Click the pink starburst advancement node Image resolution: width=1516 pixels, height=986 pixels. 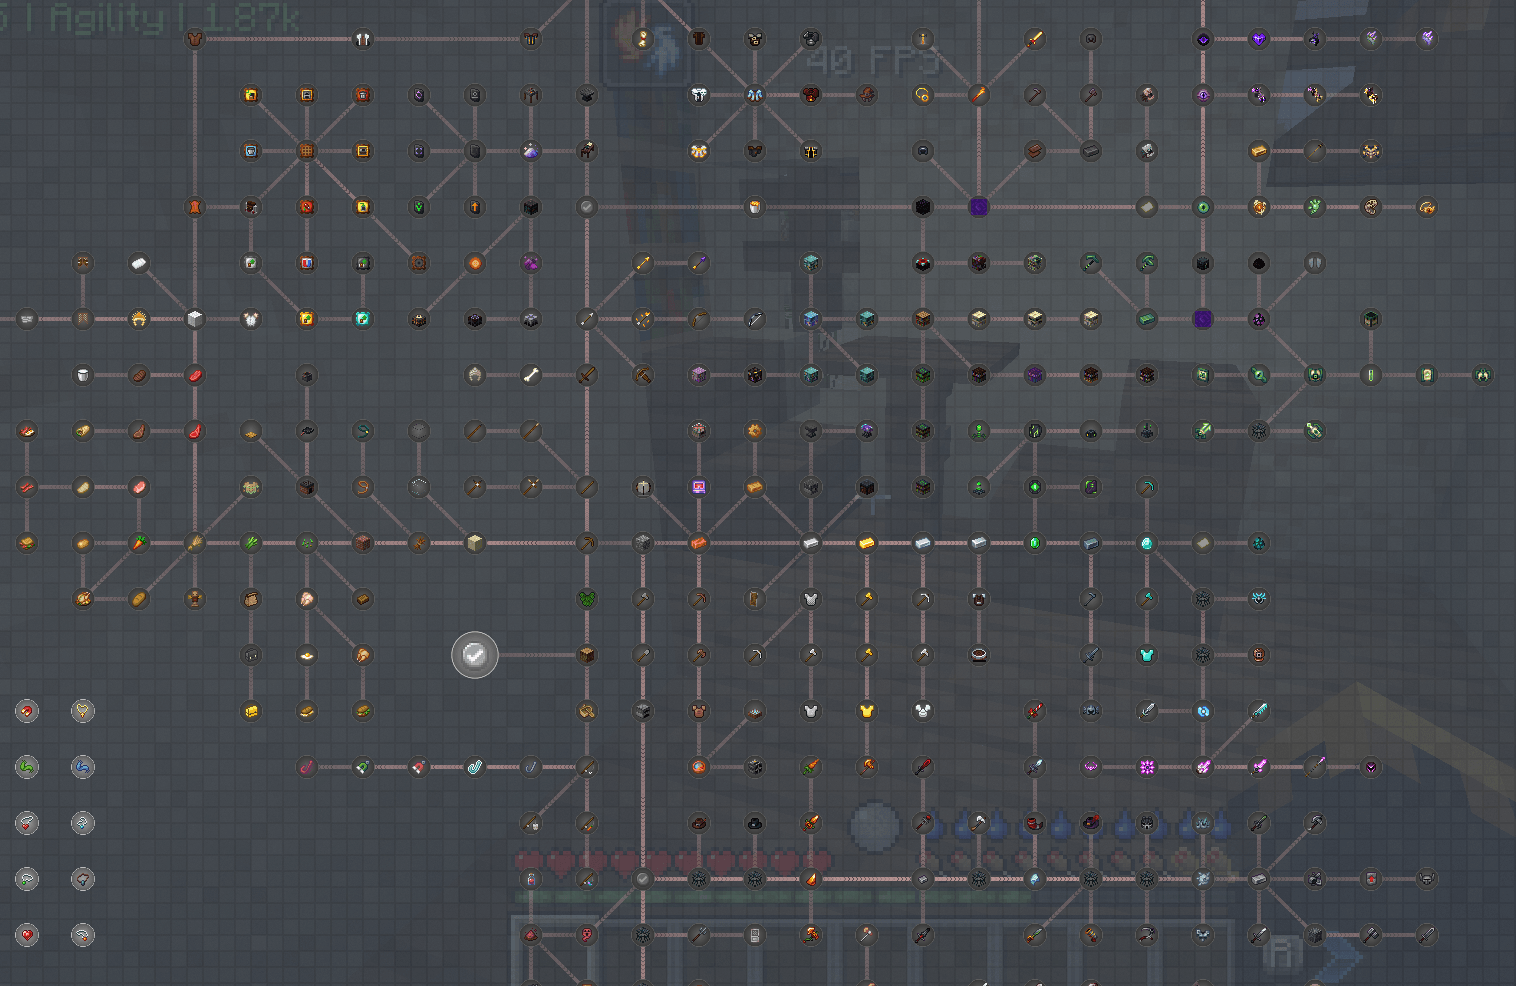[x=1147, y=767]
